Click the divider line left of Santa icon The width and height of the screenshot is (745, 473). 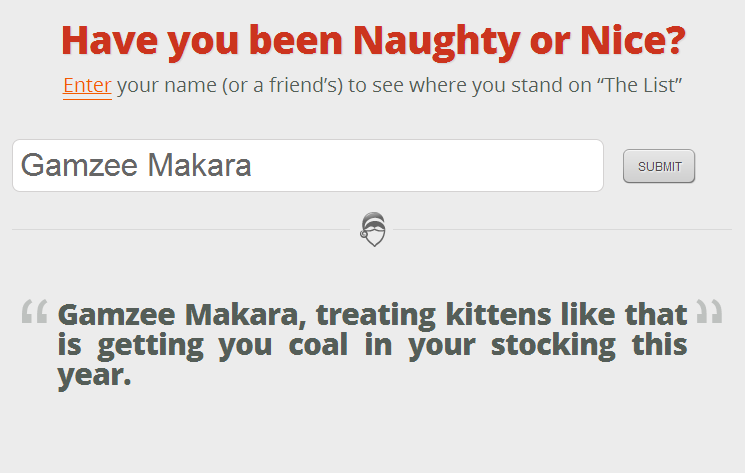click(181, 229)
